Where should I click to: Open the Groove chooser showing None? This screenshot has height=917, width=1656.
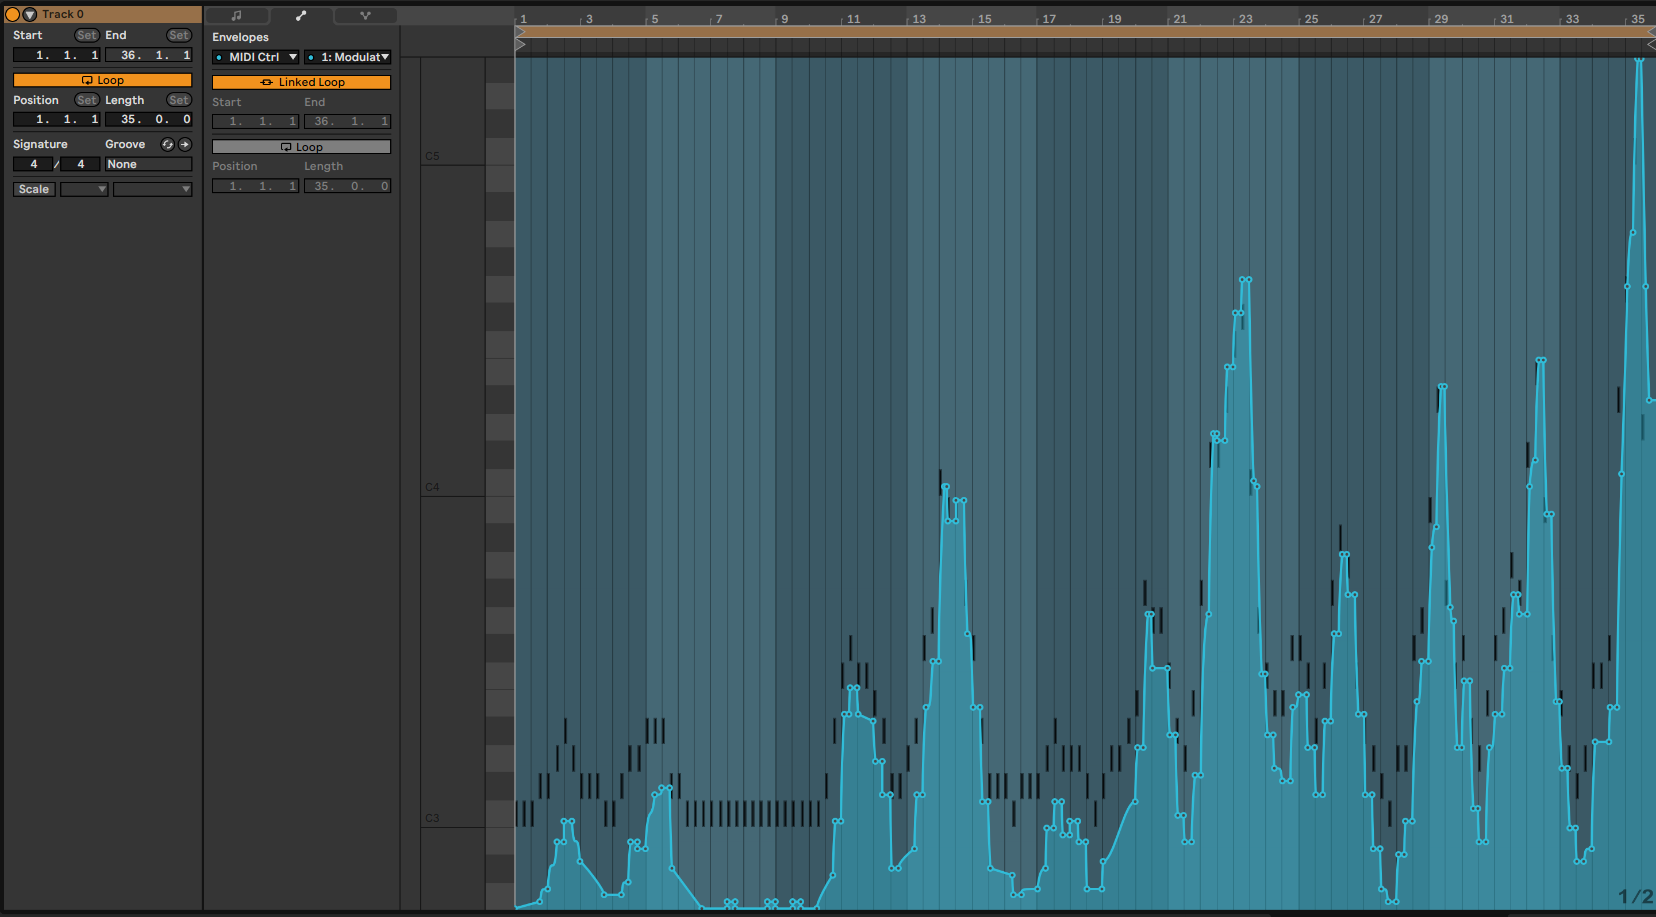pos(148,164)
